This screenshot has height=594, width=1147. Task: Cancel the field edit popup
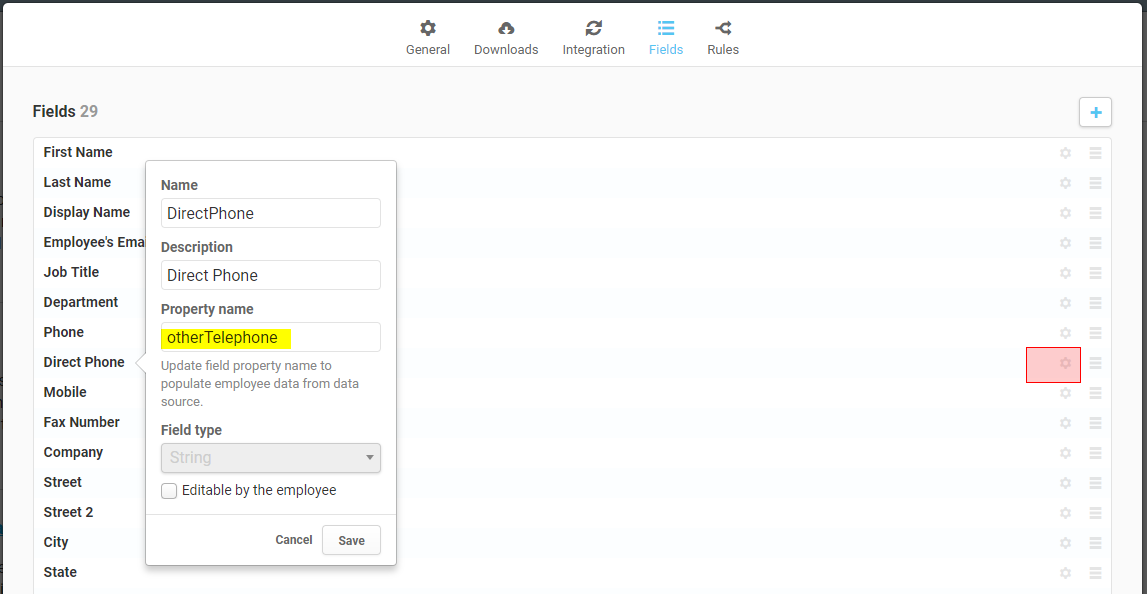(x=294, y=540)
